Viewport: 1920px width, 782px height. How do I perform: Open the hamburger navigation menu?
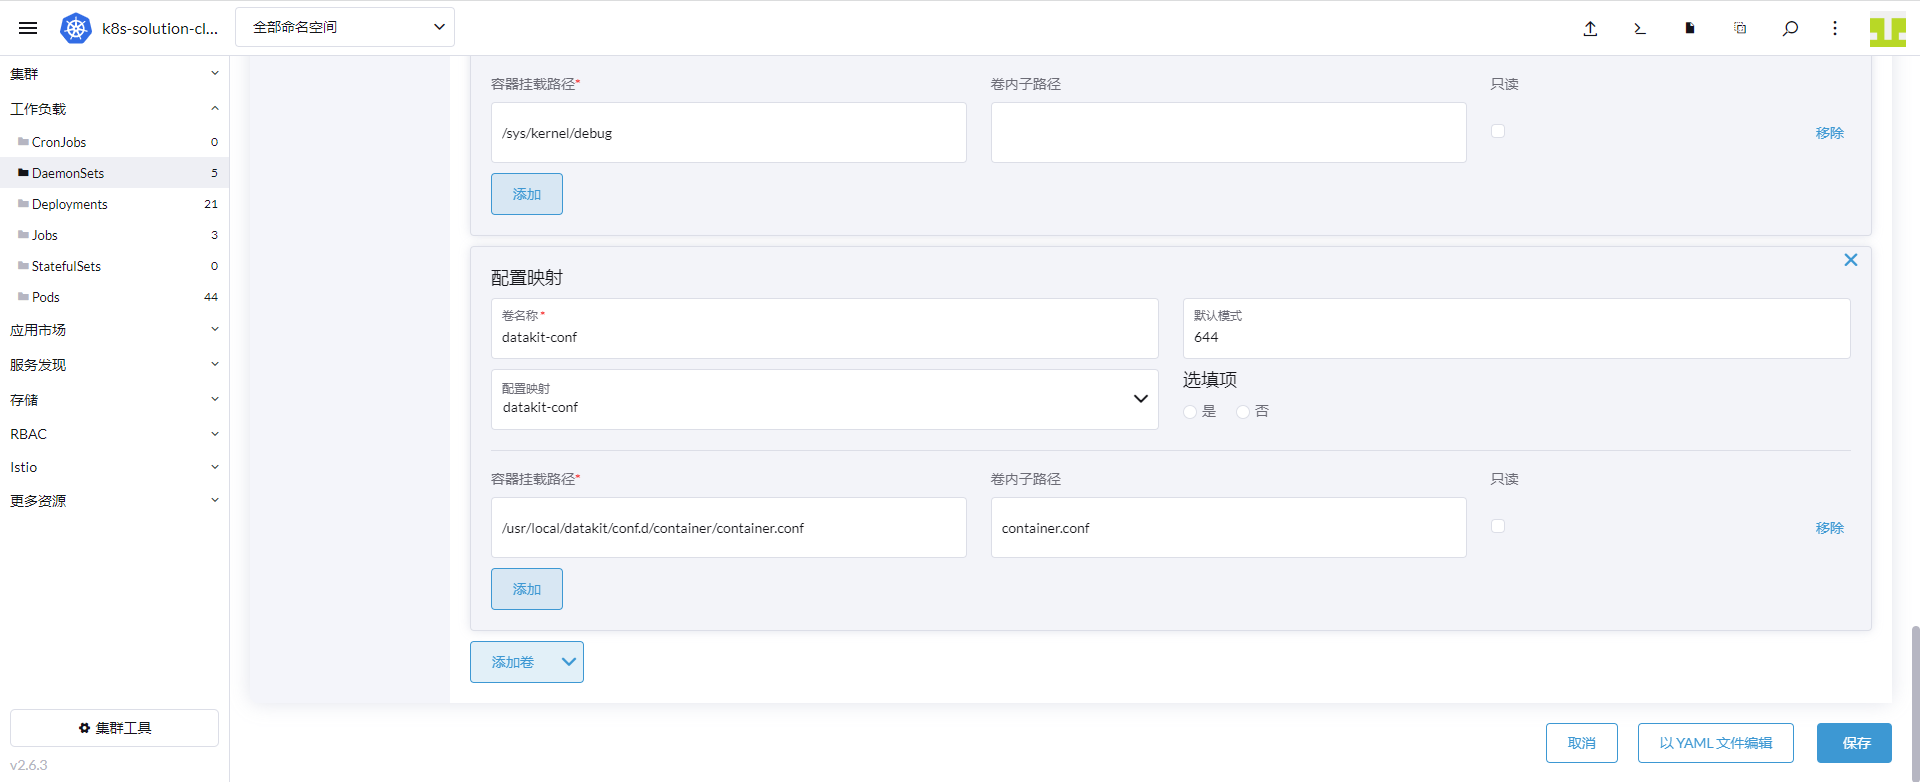pyautogui.click(x=28, y=28)
